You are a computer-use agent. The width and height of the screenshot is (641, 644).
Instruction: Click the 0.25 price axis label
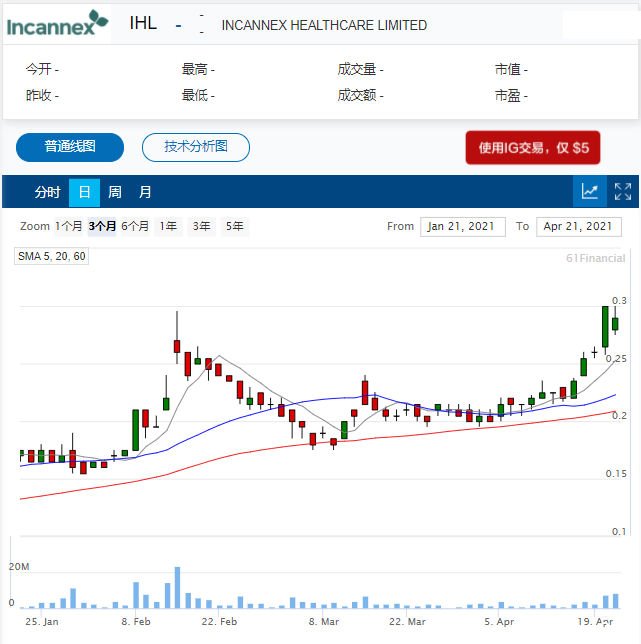[616, 359]
